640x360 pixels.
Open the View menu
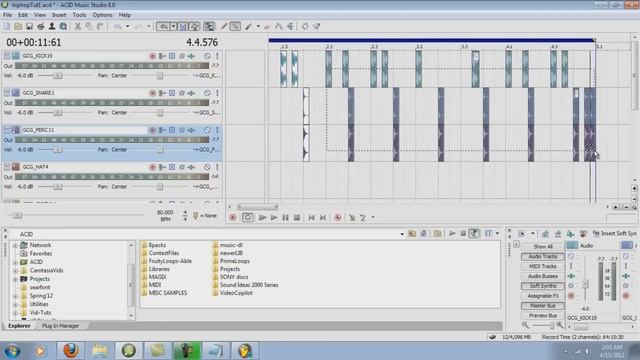tap(40, 15)
